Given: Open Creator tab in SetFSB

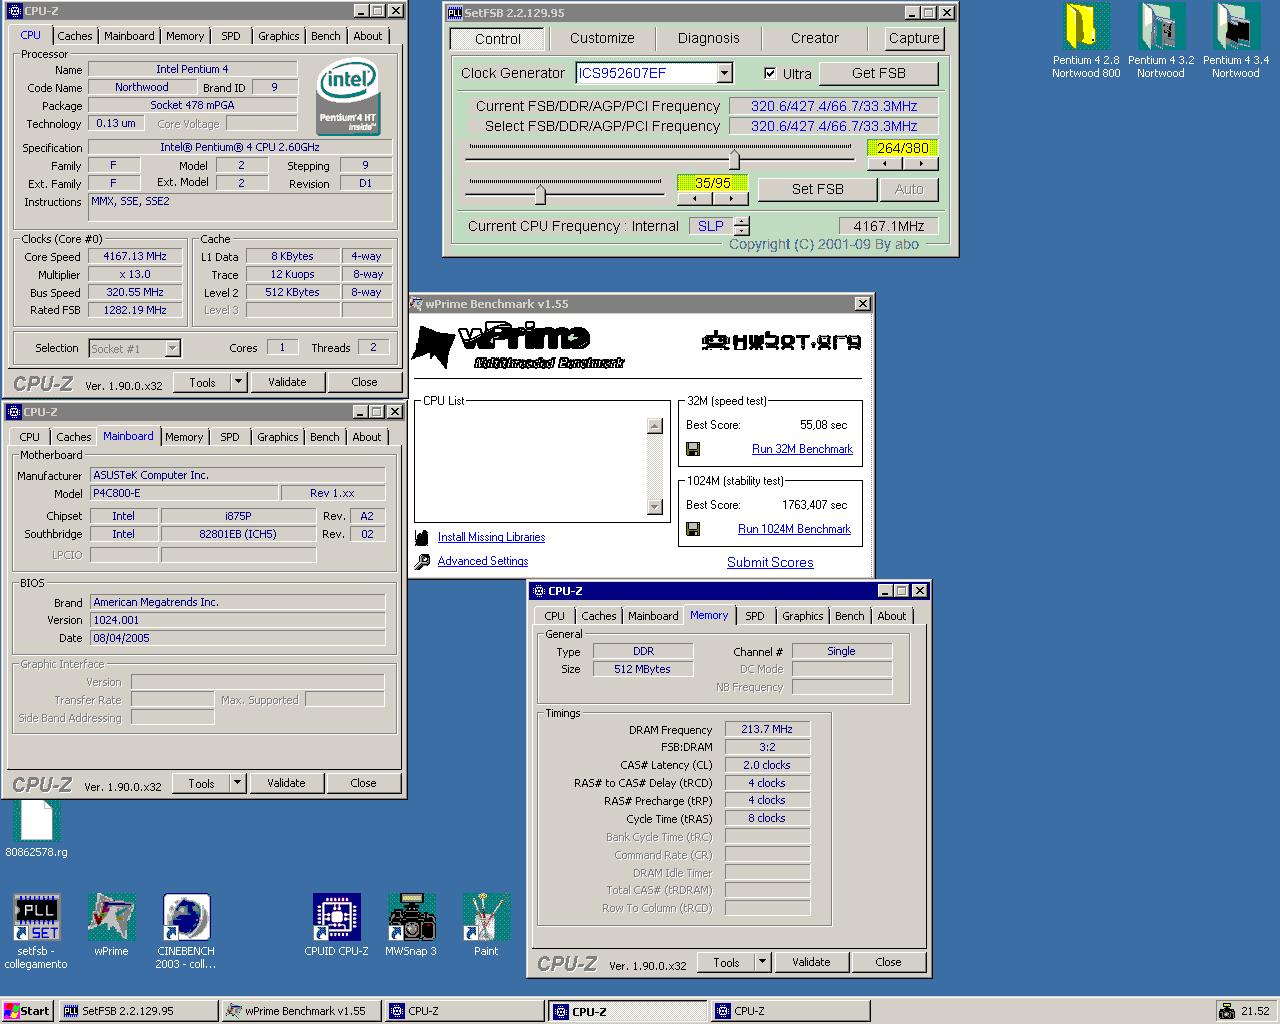Looking at the screenshot, I should click(815, 38).
